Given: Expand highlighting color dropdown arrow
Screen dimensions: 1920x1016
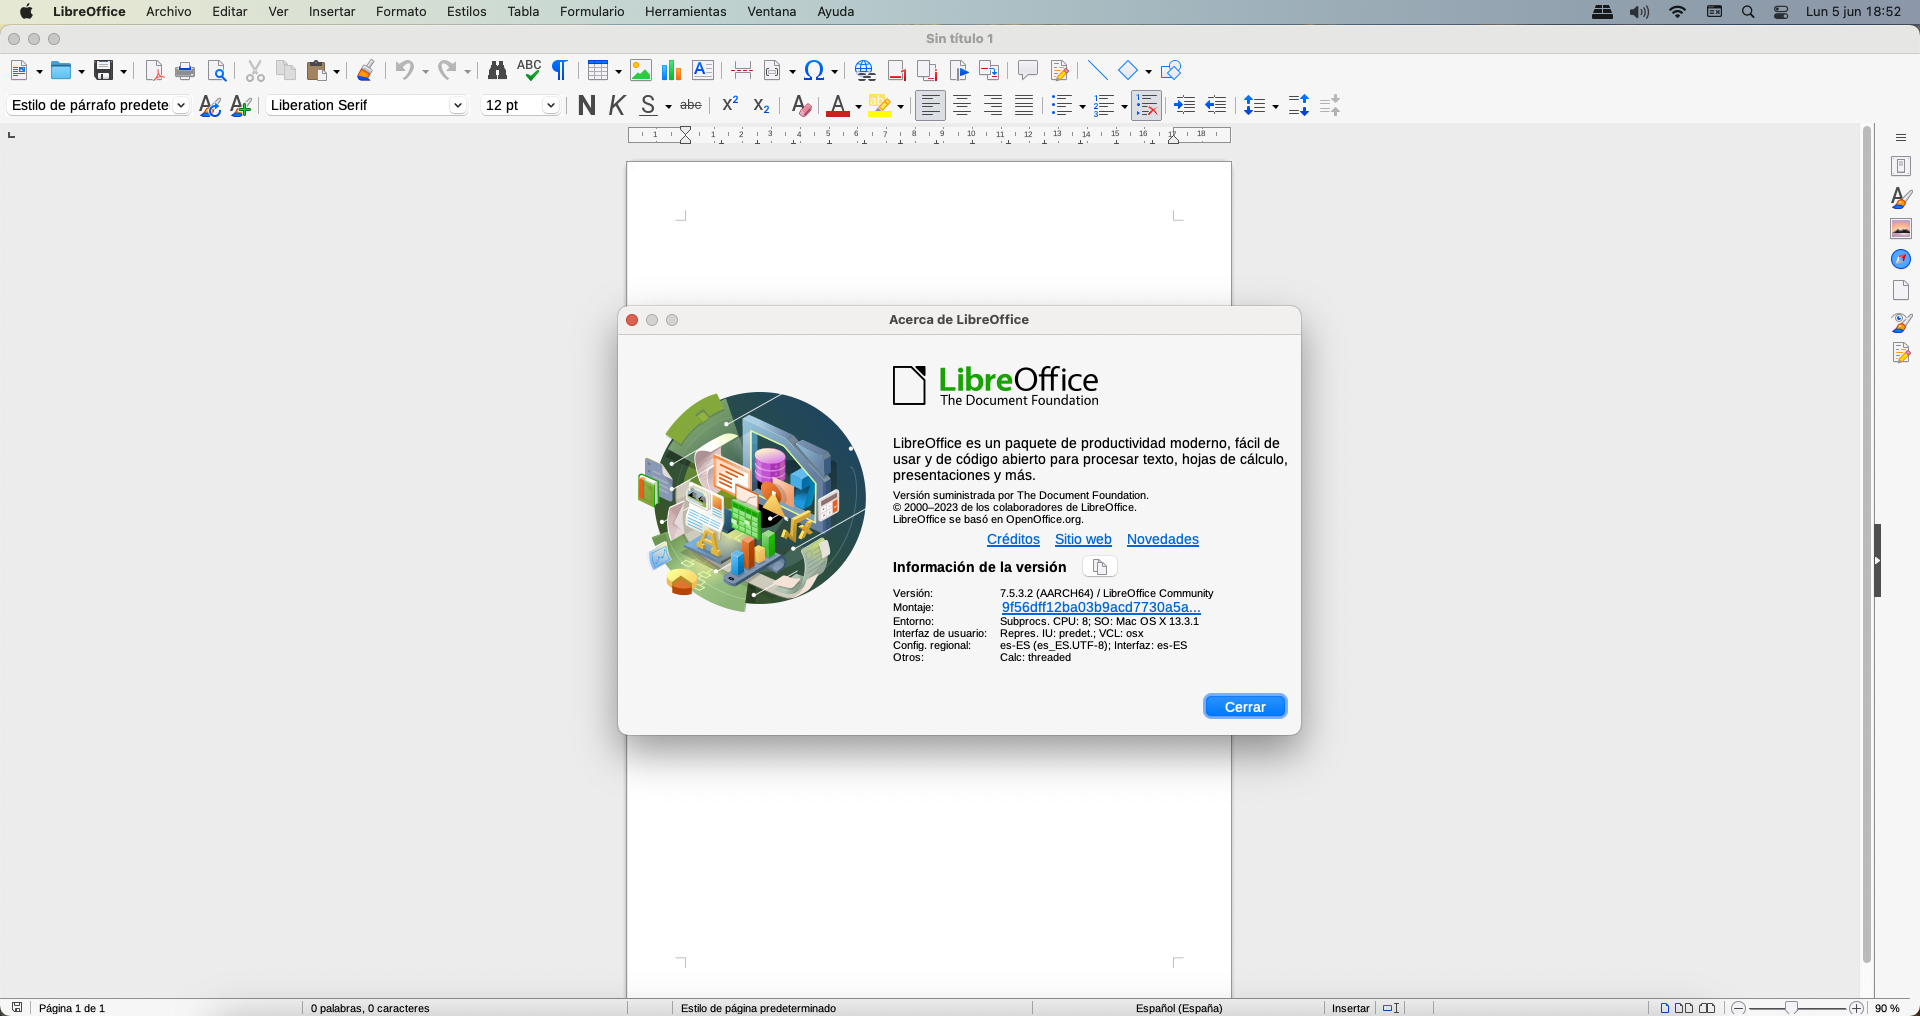Looking at the screenshot, I should 900,106.
